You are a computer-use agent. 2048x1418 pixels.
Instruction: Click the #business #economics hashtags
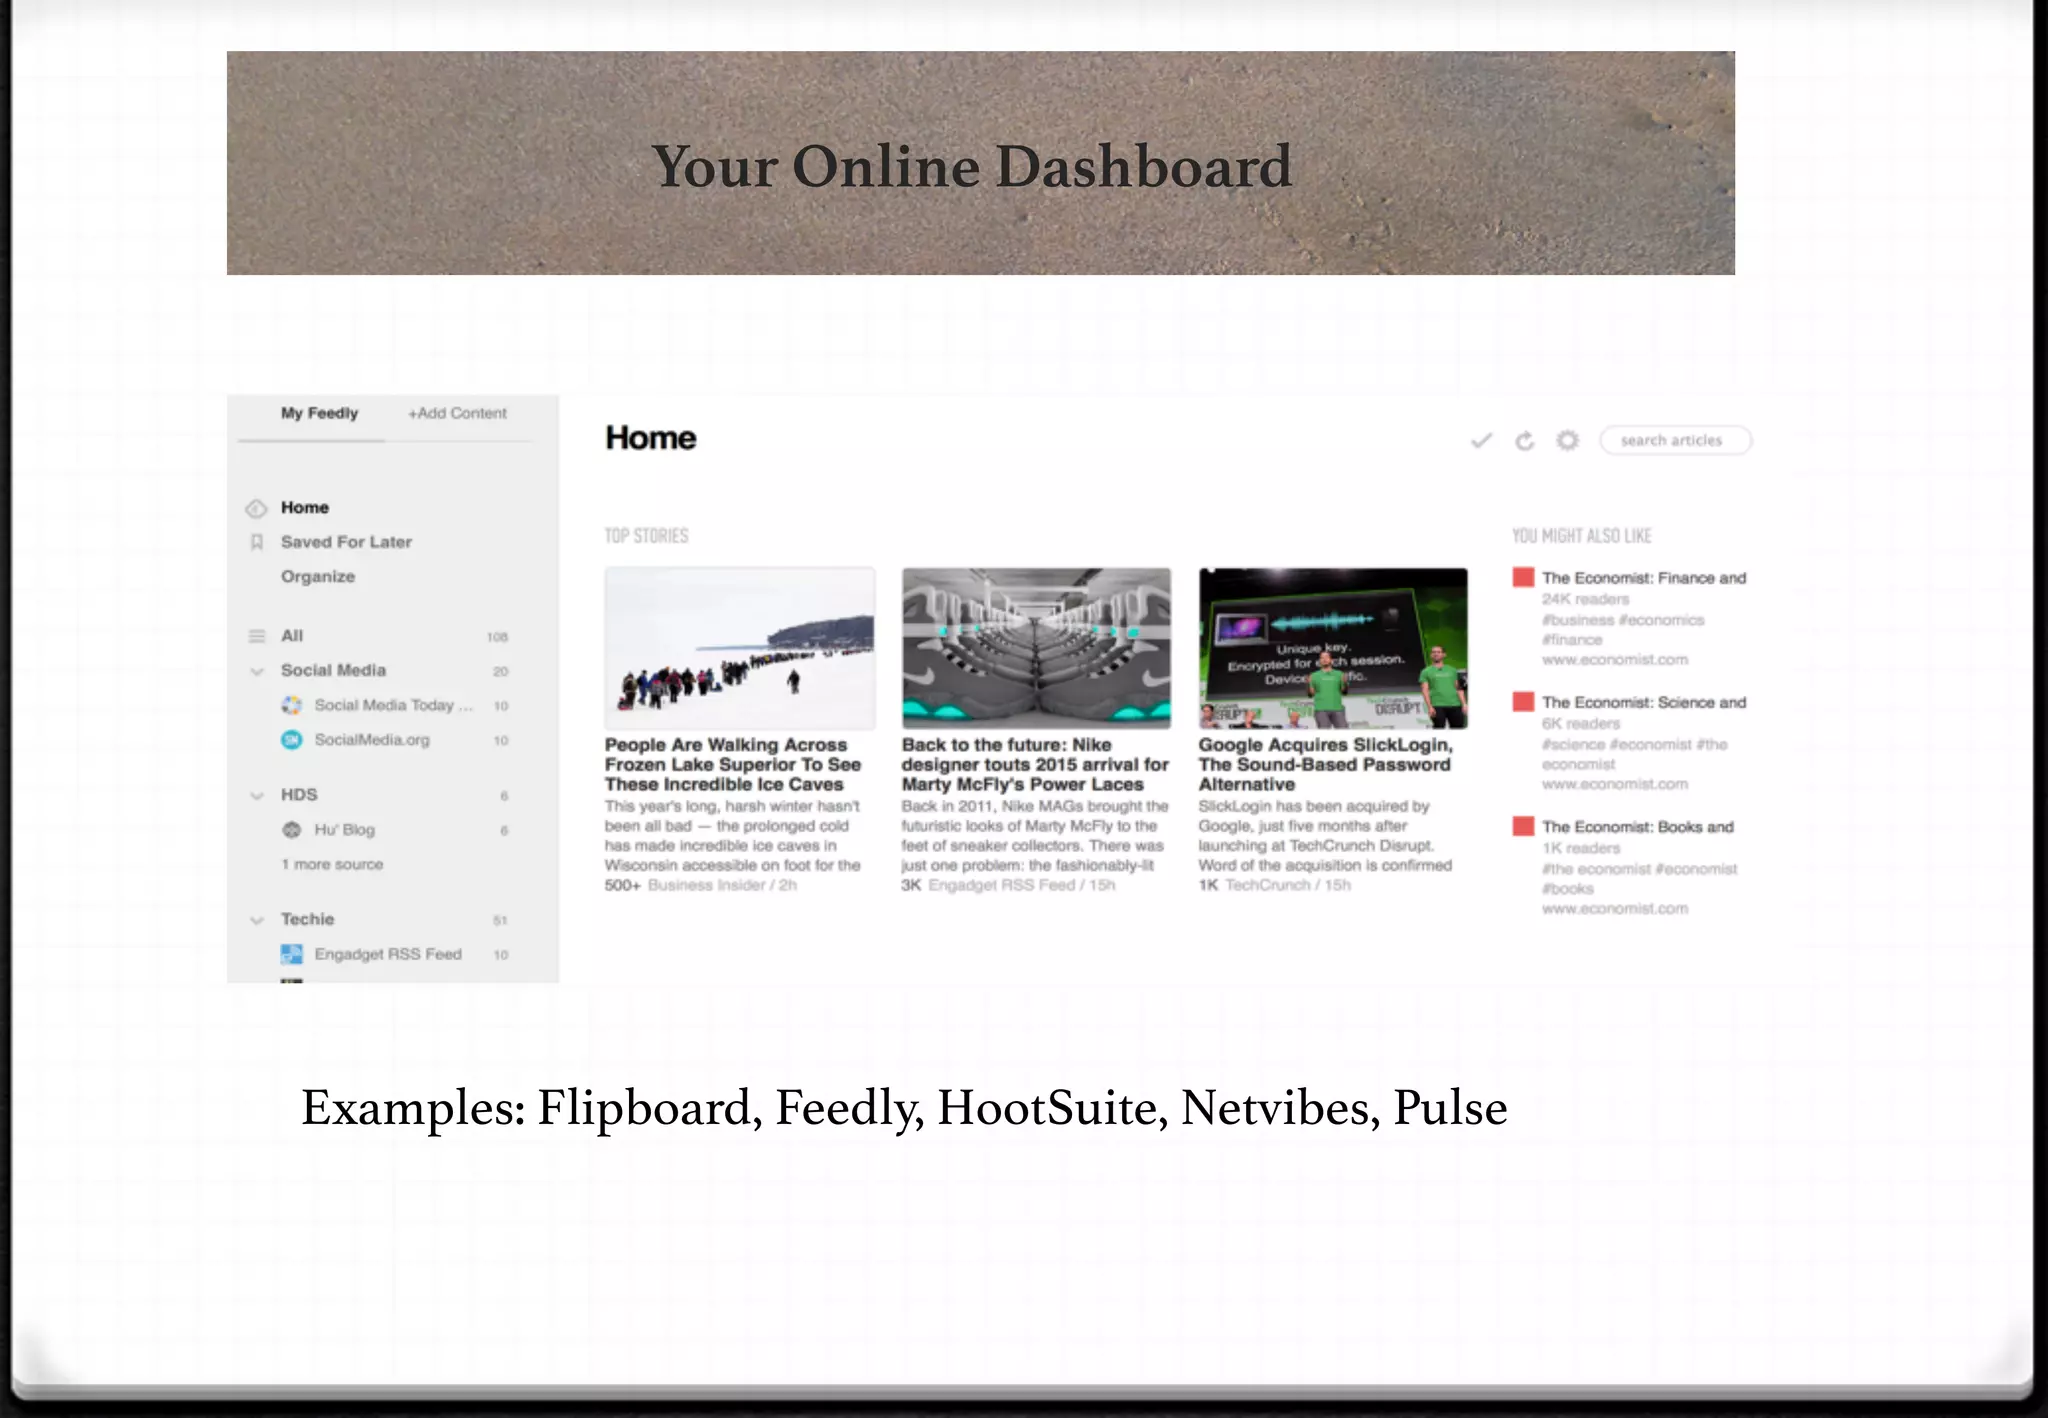click(x=1623, y=620)
